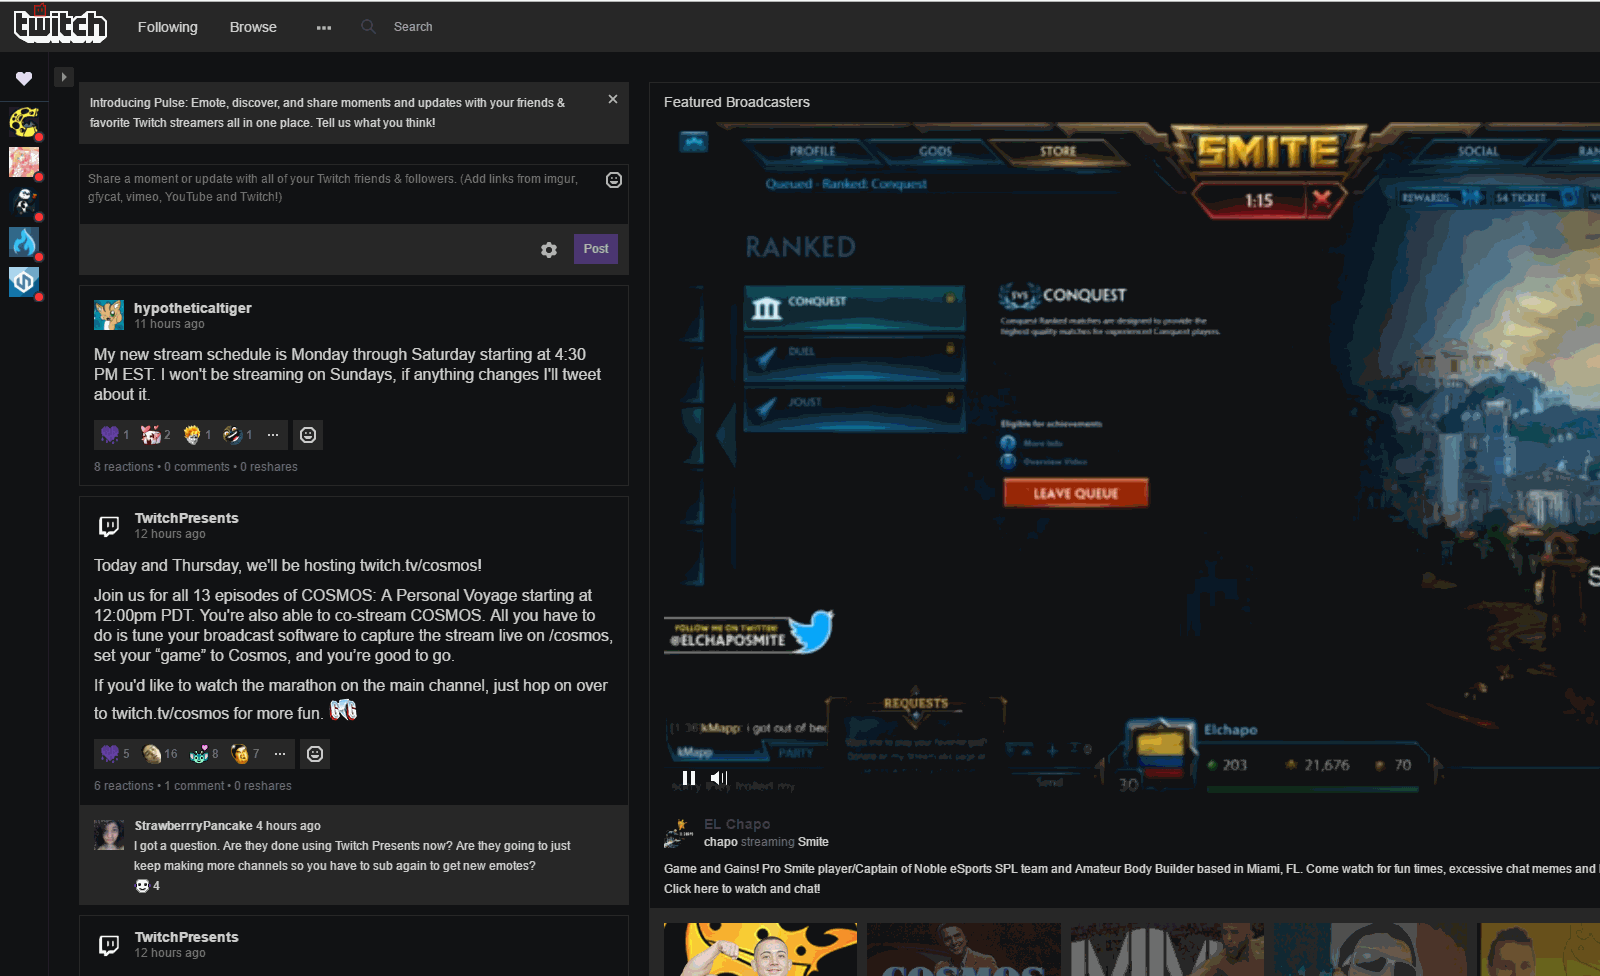Open the Following page
The height and width of the screenshot is (976, 1600).
tap(167, 27)
